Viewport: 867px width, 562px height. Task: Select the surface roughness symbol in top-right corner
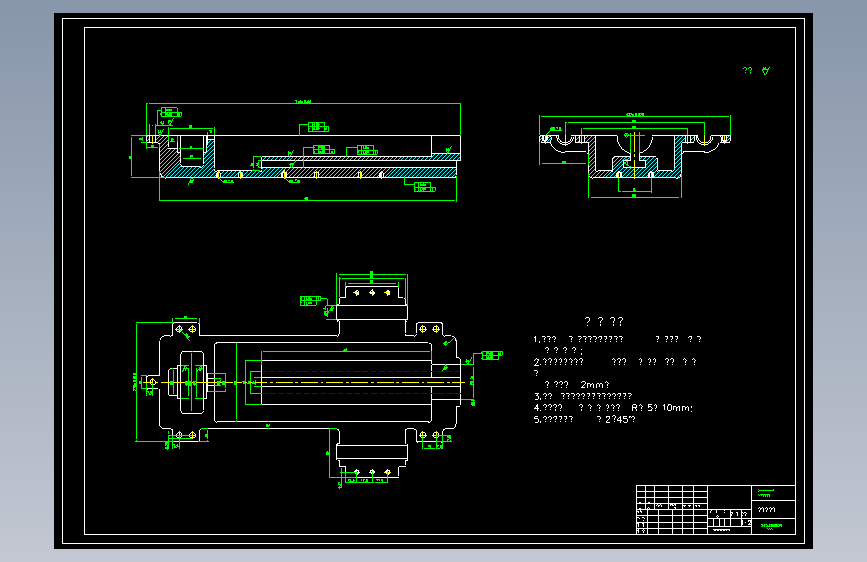tap(765, 70)
